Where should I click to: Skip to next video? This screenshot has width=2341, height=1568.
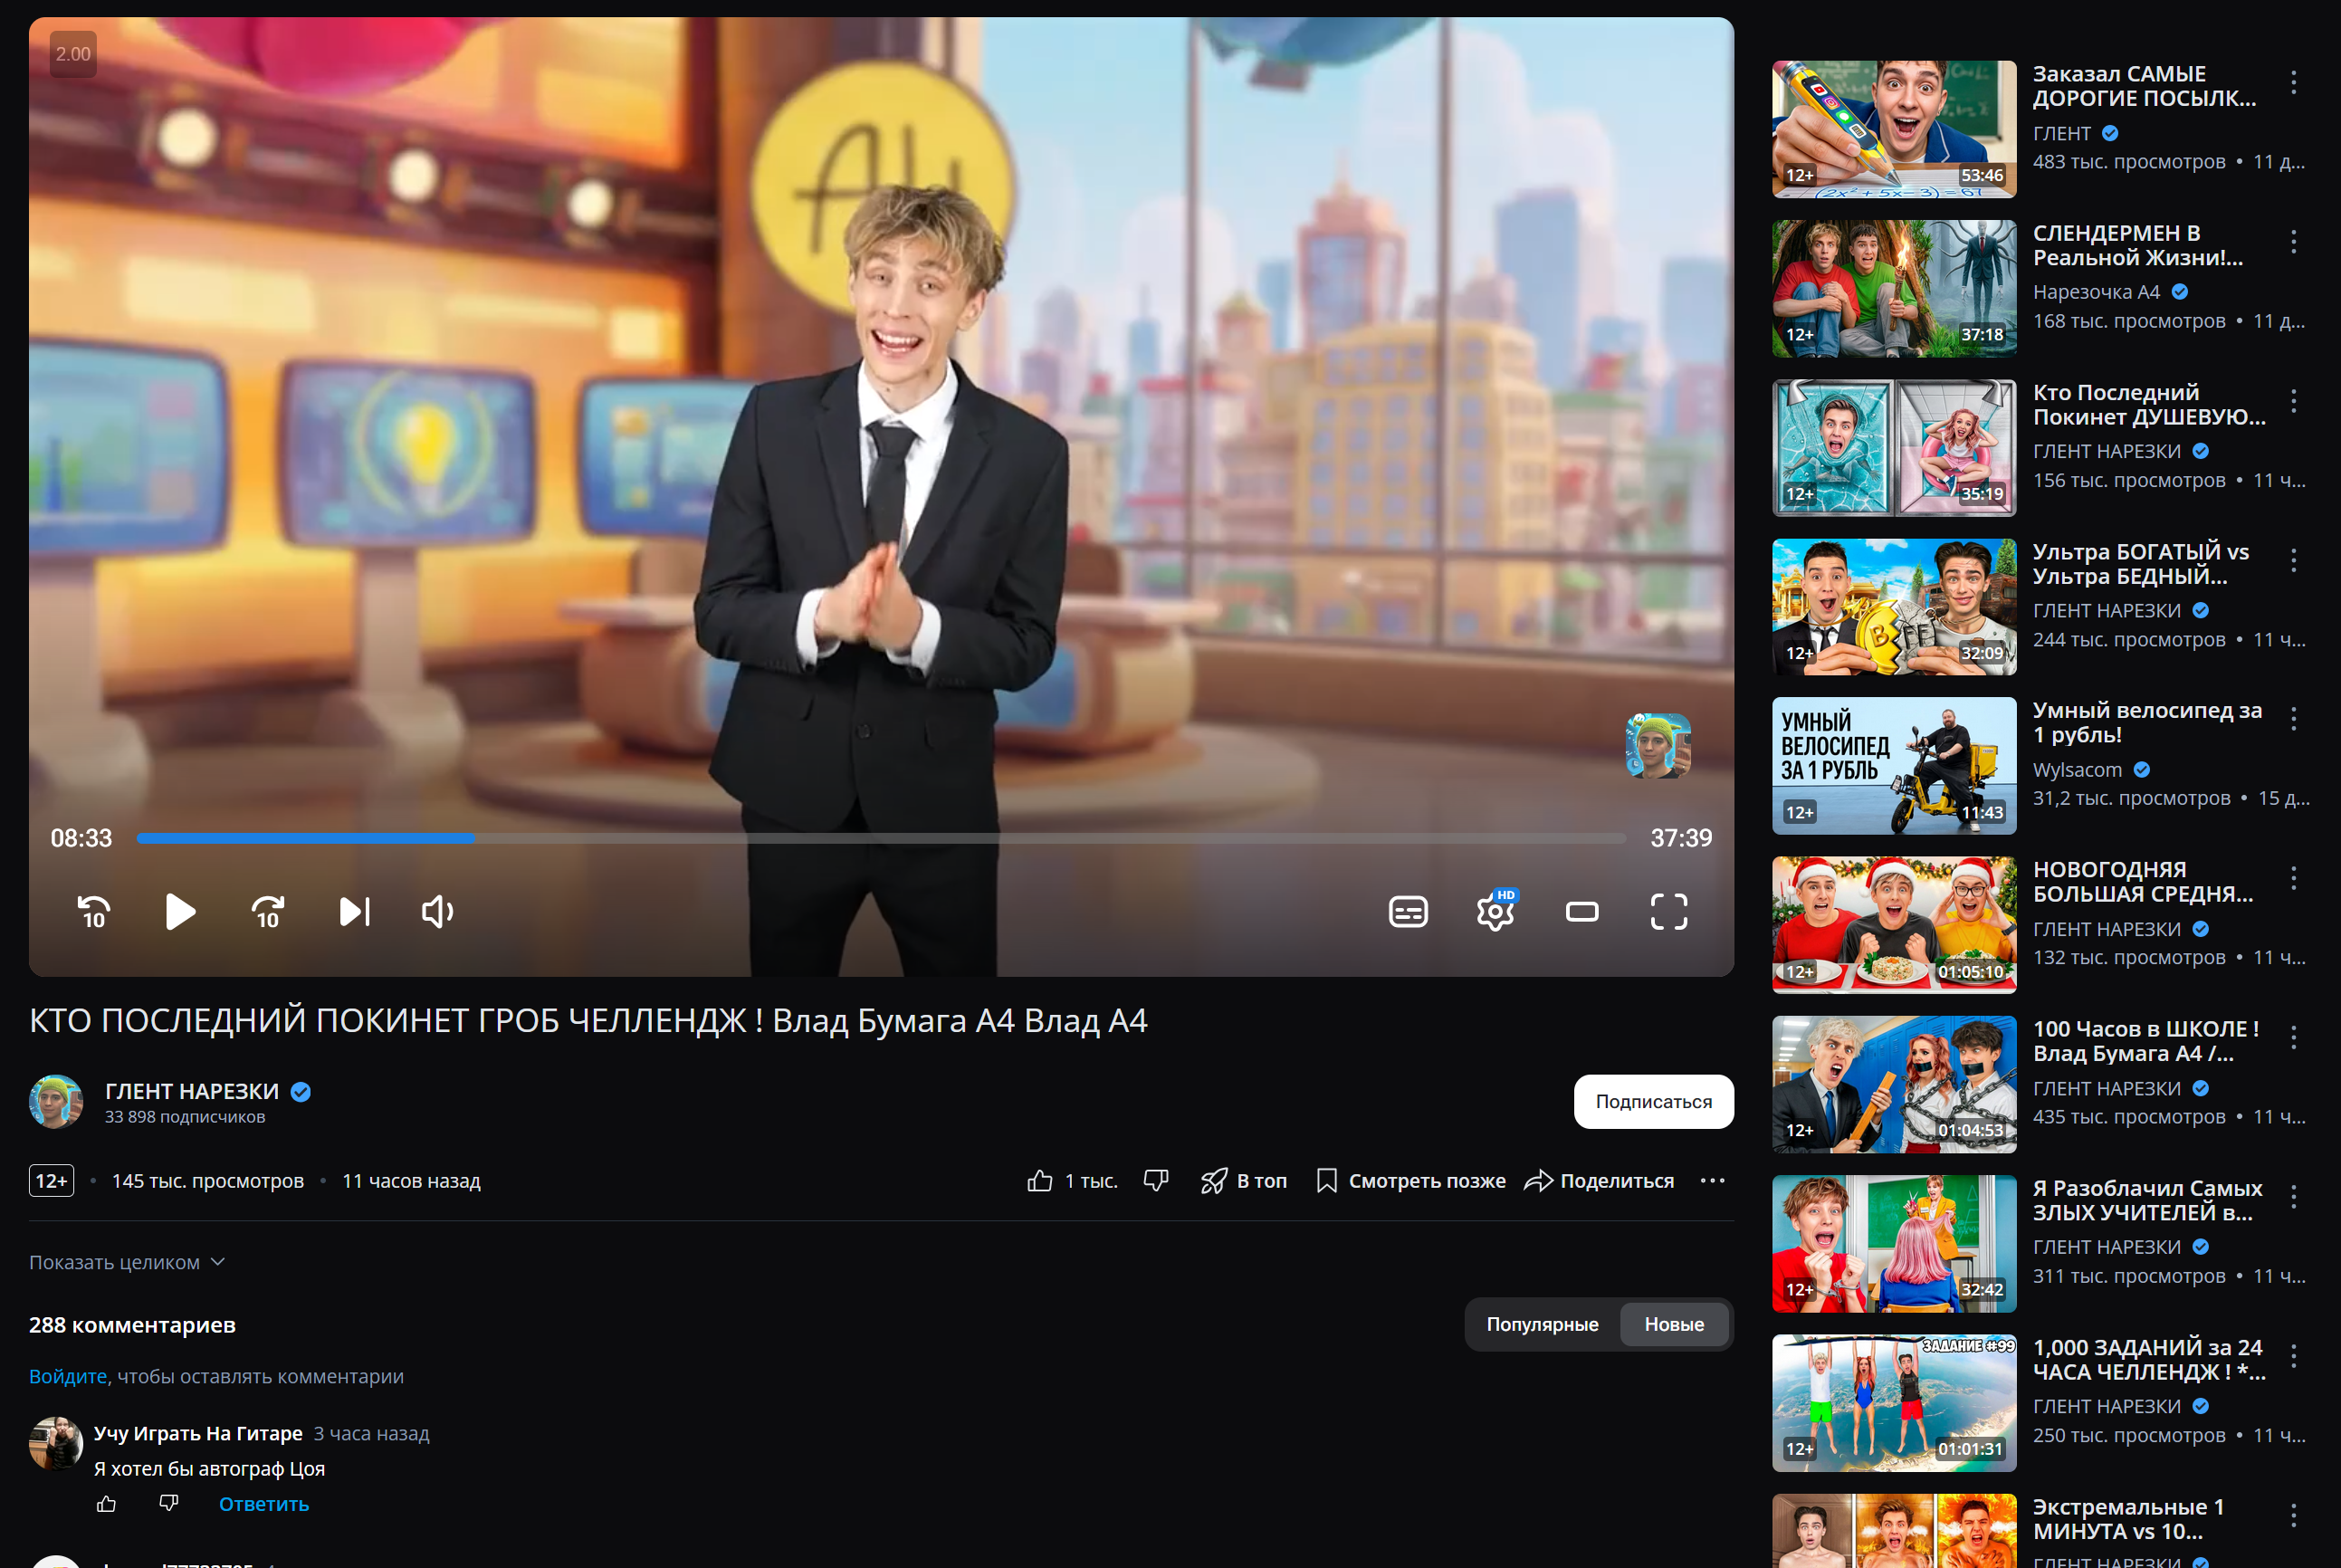click(354, 912)
